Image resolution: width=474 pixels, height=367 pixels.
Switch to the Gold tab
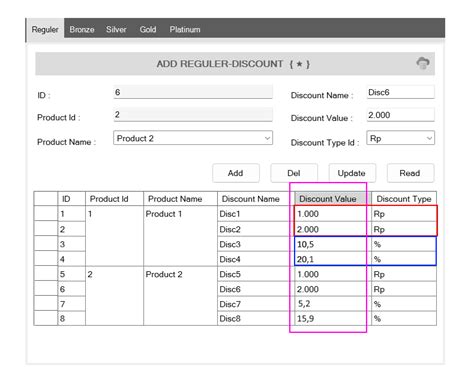click(x=148, y=29)
